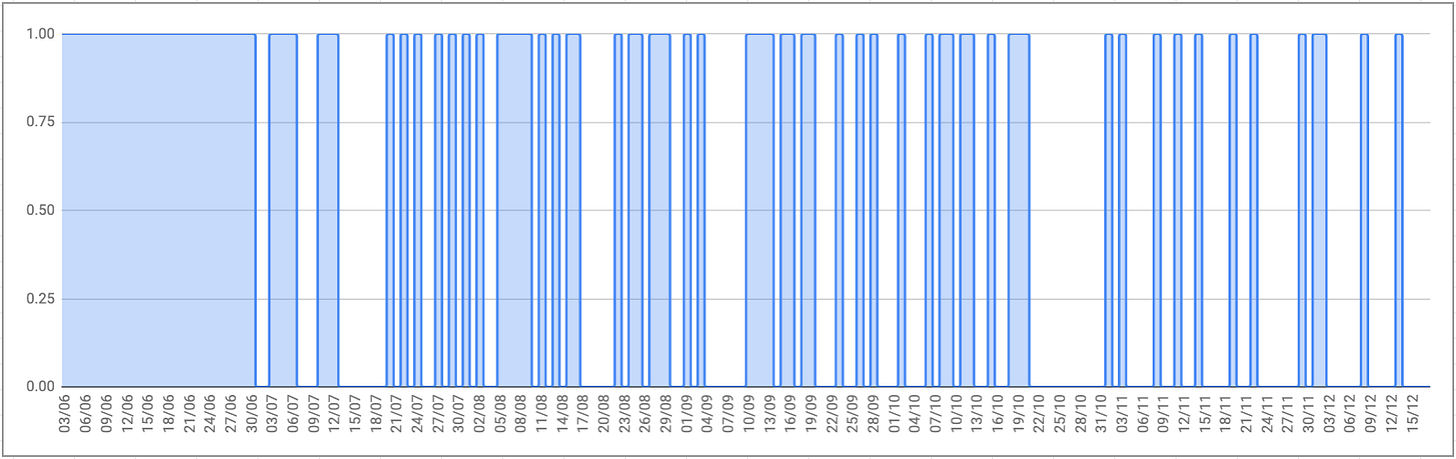Image resolution: width=1456 pixels, height=459 pixels.
Task: Select the 28/09 date label
Action: pos(874,413)
